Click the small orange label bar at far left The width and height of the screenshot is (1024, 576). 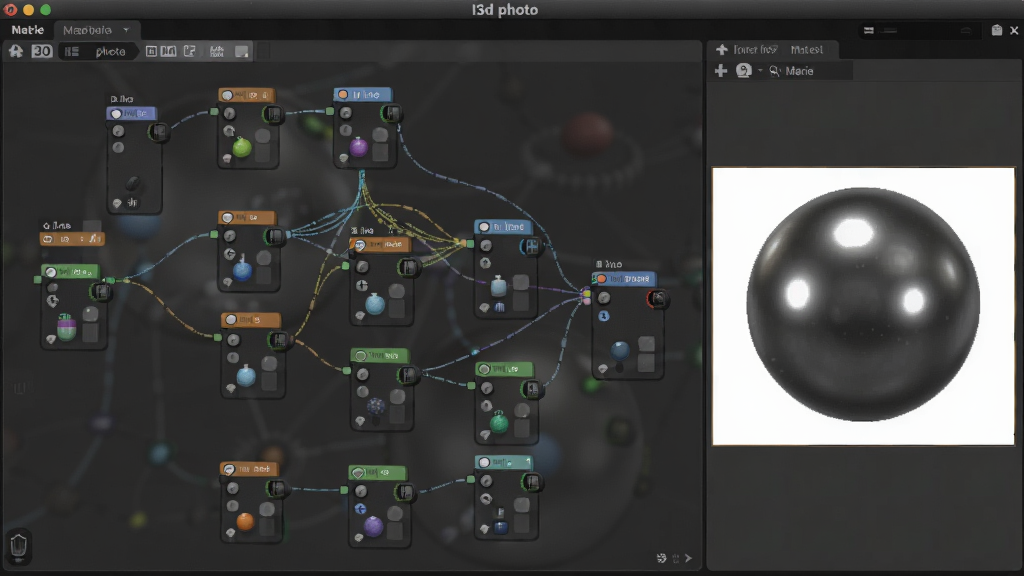click(x=72, y=239)
